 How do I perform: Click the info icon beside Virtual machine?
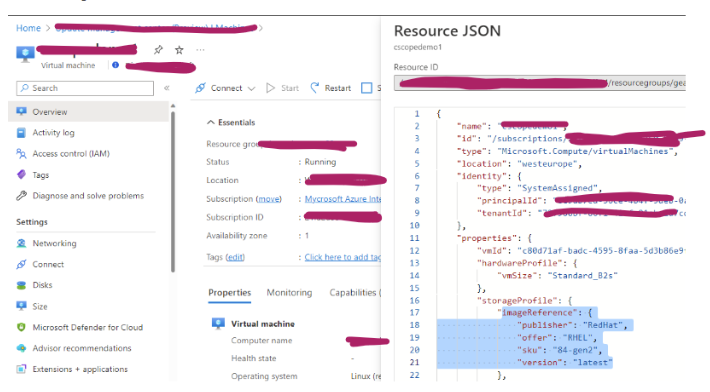115,65
